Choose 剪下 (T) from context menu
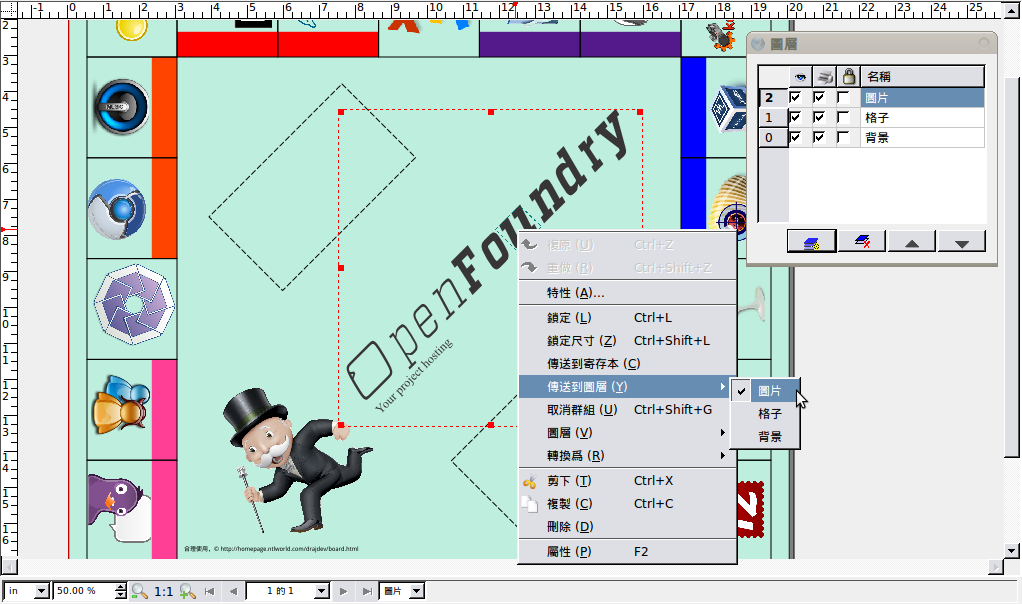The height and width of the screenshot is (604, 1022). (x=628, y=481)
